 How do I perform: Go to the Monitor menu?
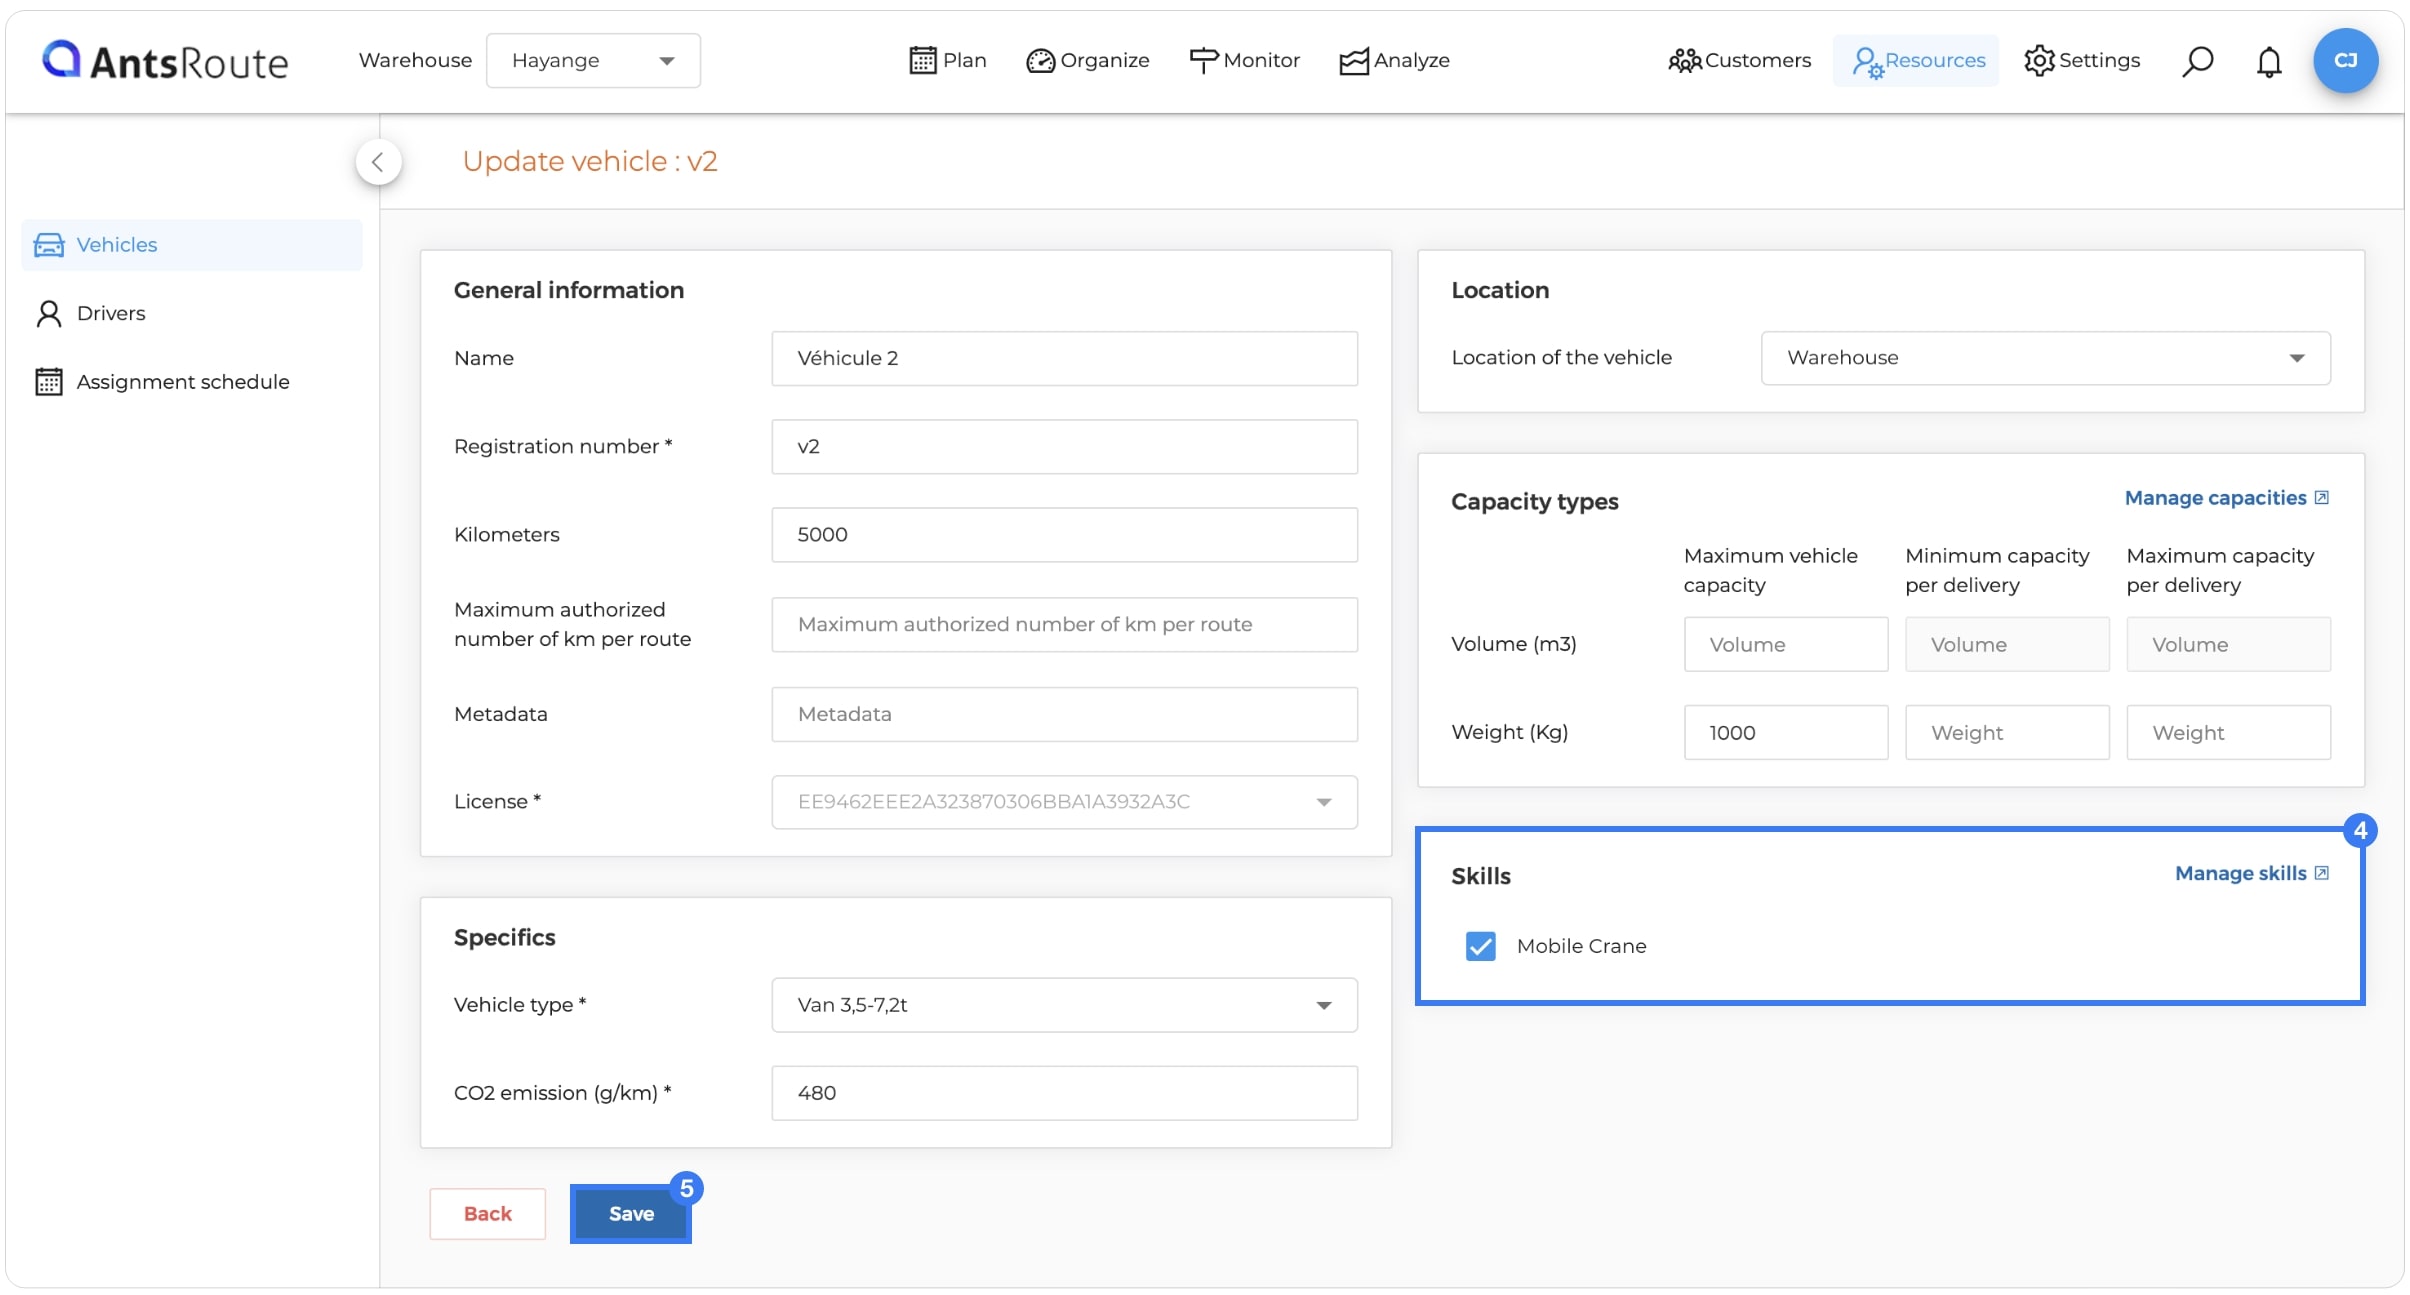[x=1245, y=61]
